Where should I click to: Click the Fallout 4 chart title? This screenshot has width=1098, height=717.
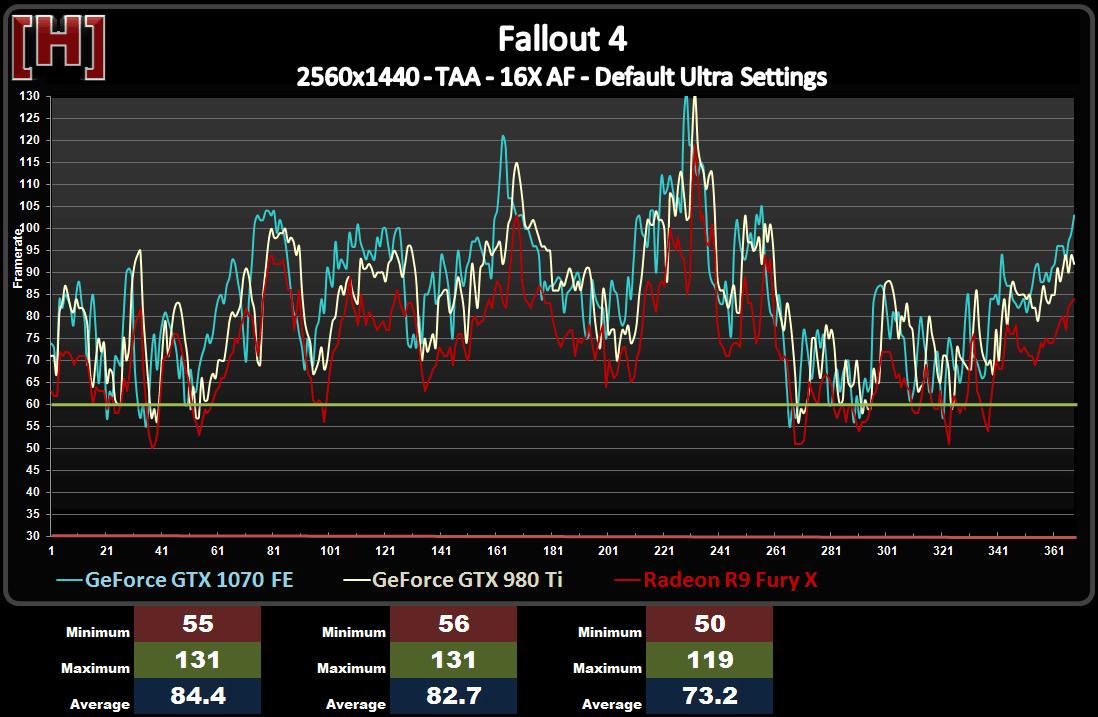coord(562,39)
